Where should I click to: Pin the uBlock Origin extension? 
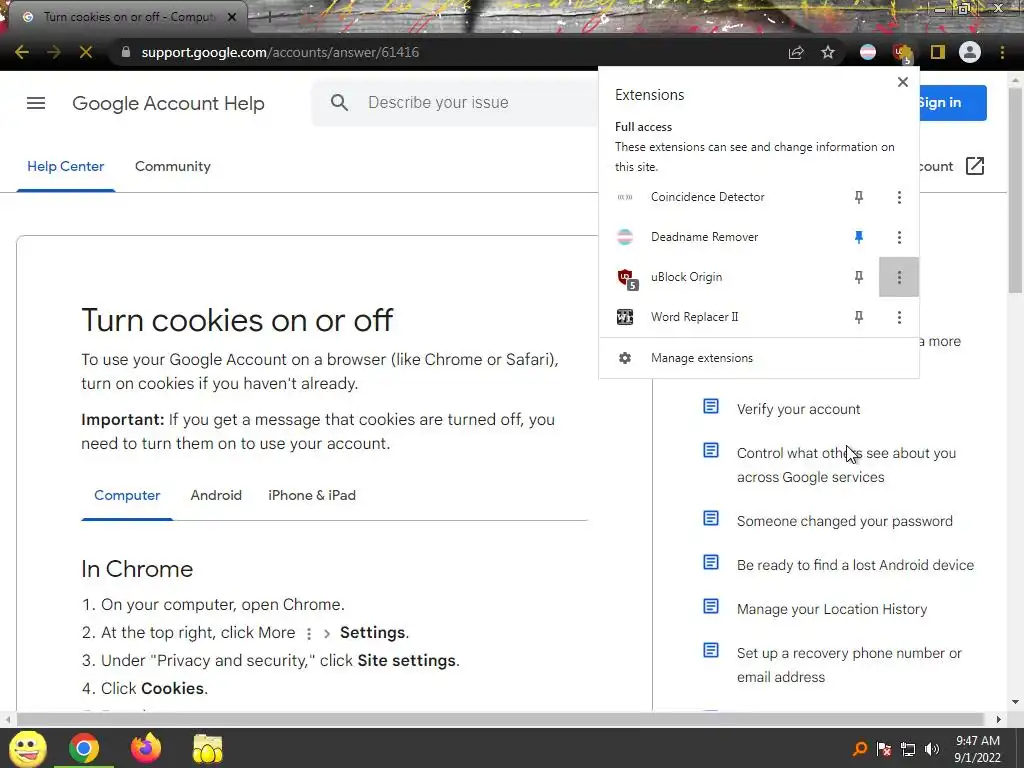pyautogui.click(x=859, y=277)
